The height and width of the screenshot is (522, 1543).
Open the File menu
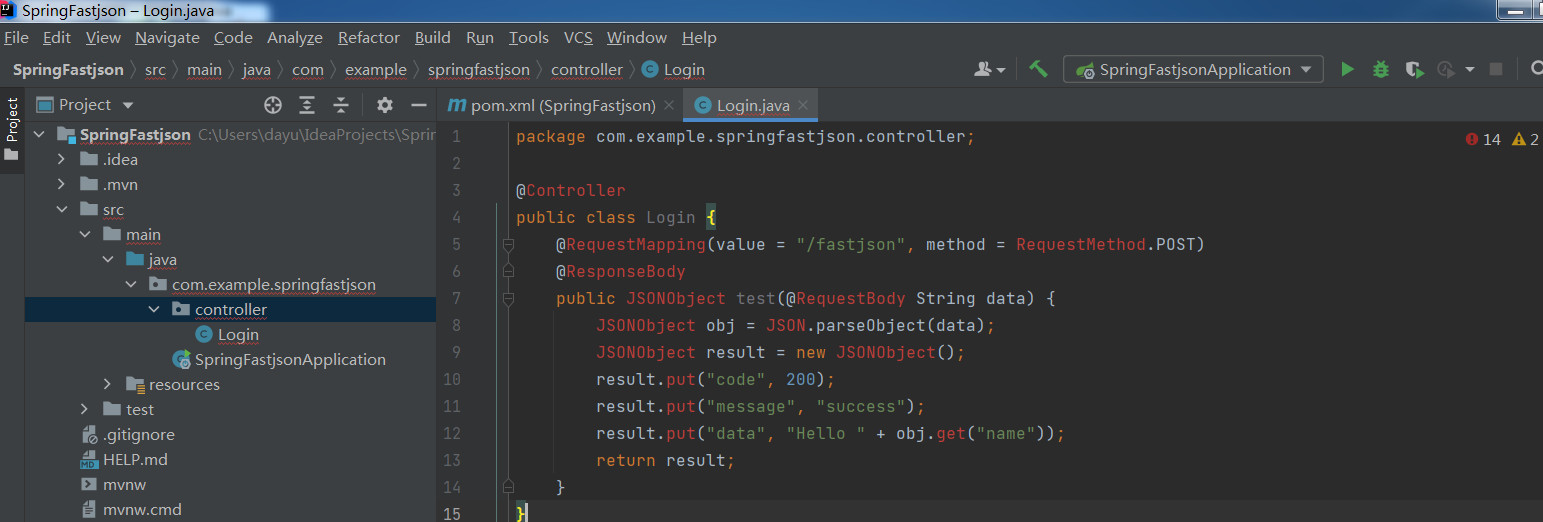point(16,38)
